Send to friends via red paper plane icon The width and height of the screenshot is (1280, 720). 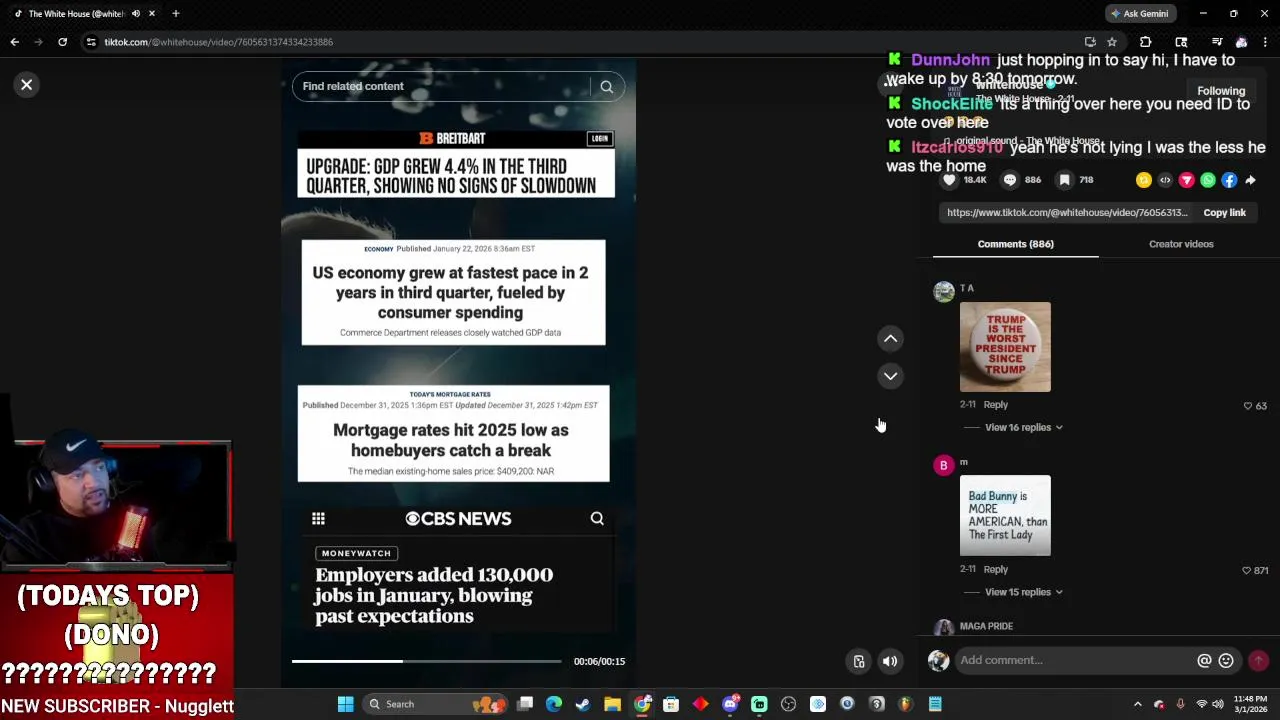(1186, 180)
